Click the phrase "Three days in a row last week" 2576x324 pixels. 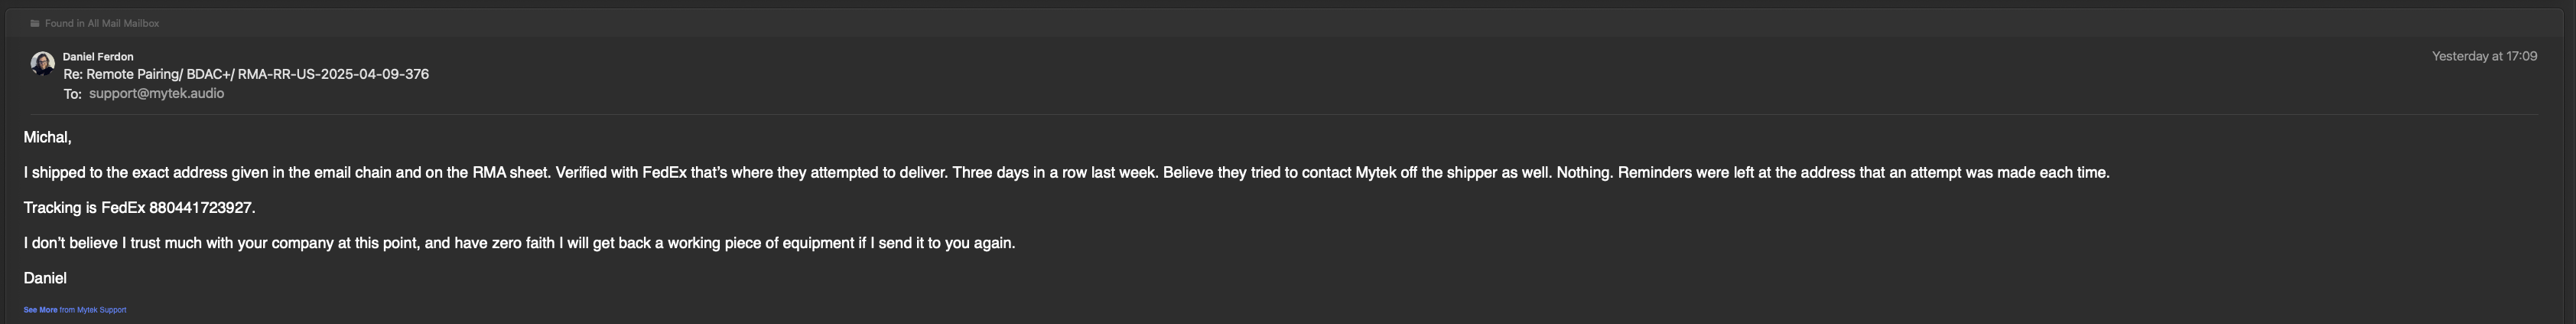point(1053,173)
